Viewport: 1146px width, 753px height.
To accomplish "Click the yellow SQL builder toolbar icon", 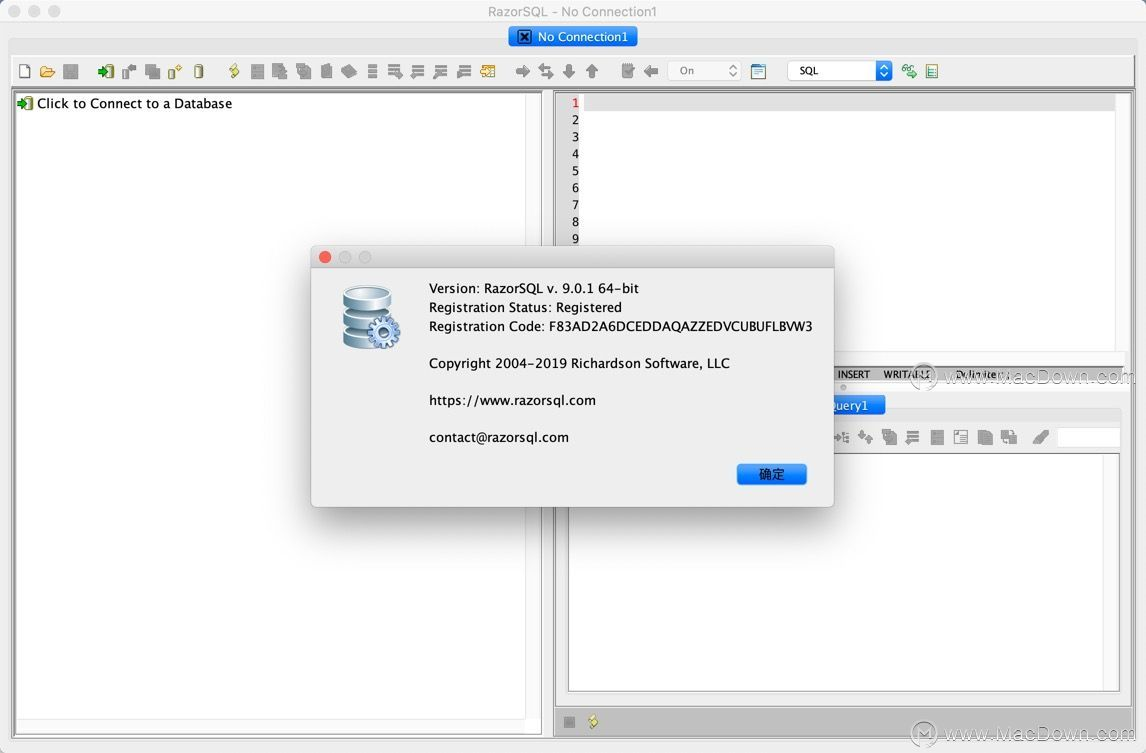I will [487, 71].
